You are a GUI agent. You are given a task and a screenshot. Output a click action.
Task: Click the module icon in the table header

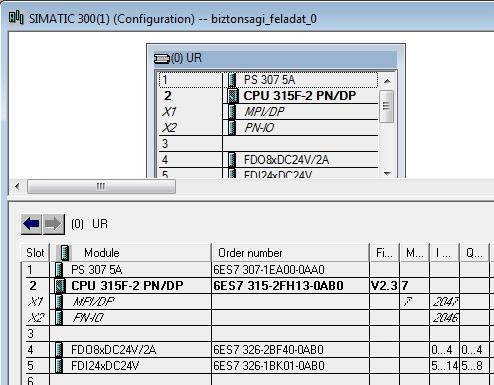click(65, 253)
